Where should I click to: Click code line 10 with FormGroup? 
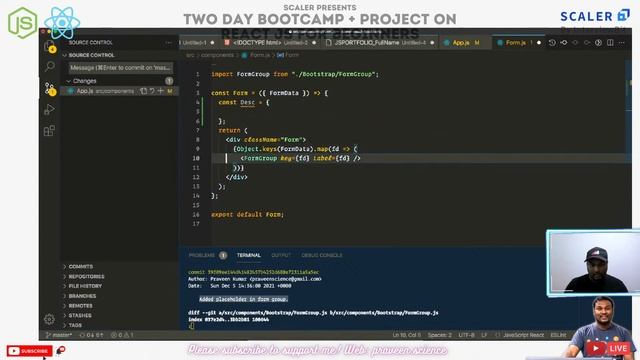pyautogui.click(x=300, y=158)
